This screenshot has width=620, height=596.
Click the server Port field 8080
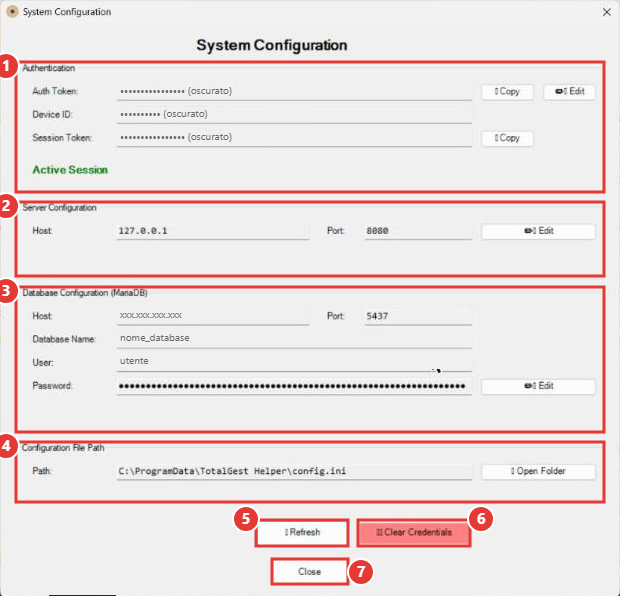[x=418, y=231]
